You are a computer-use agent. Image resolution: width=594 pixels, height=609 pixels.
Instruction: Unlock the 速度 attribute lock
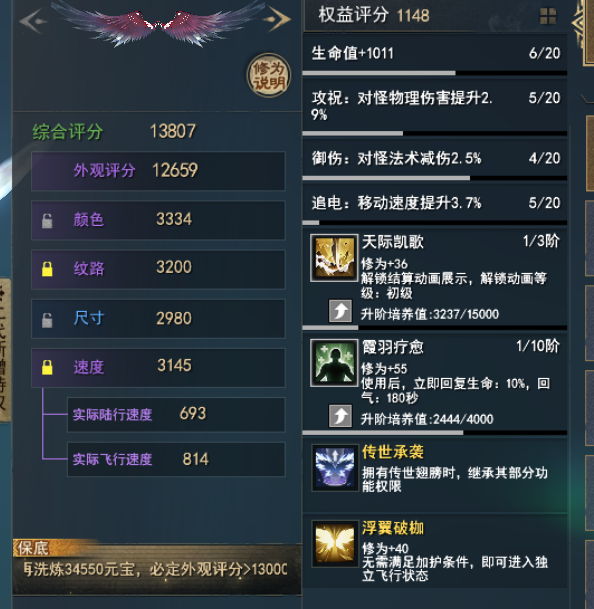click(x=47, y=367)
